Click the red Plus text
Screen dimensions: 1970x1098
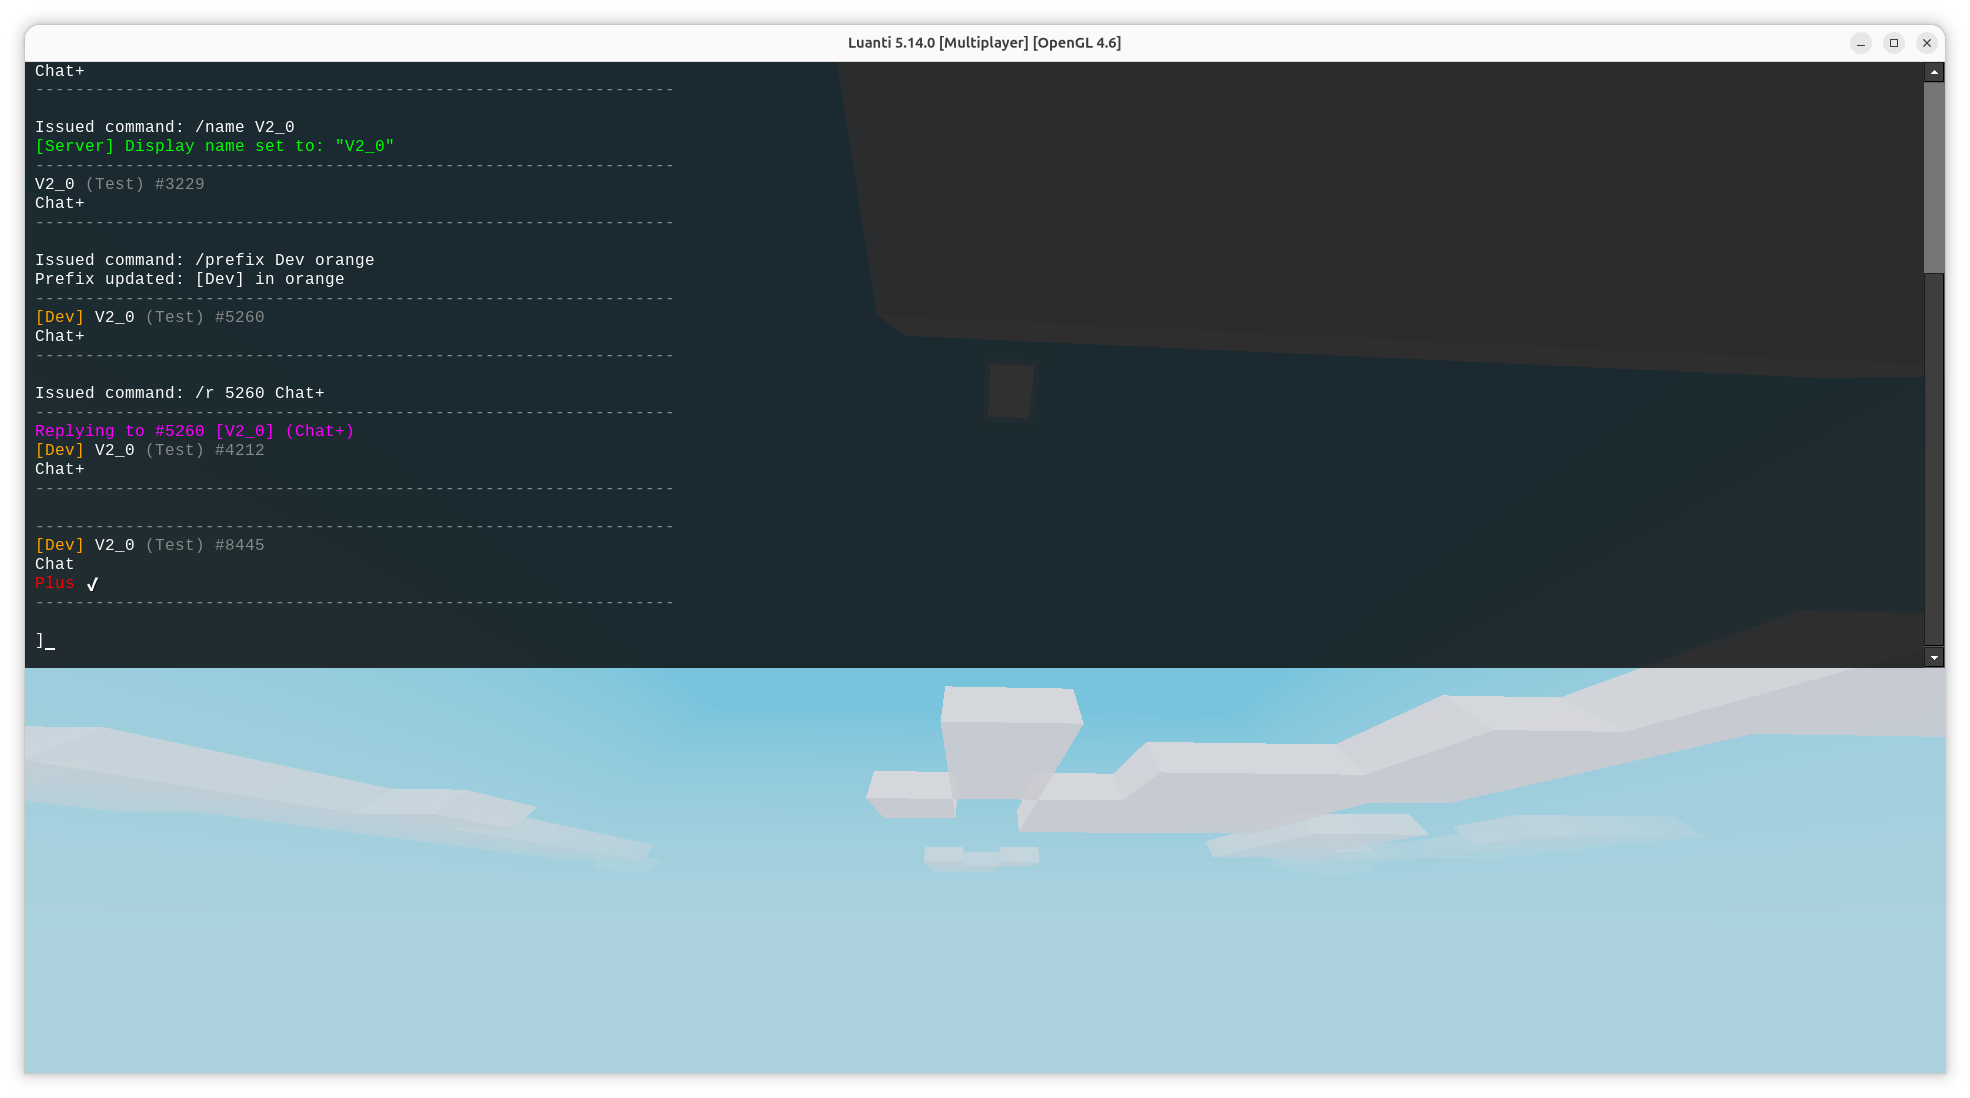[x=54, y=583]
